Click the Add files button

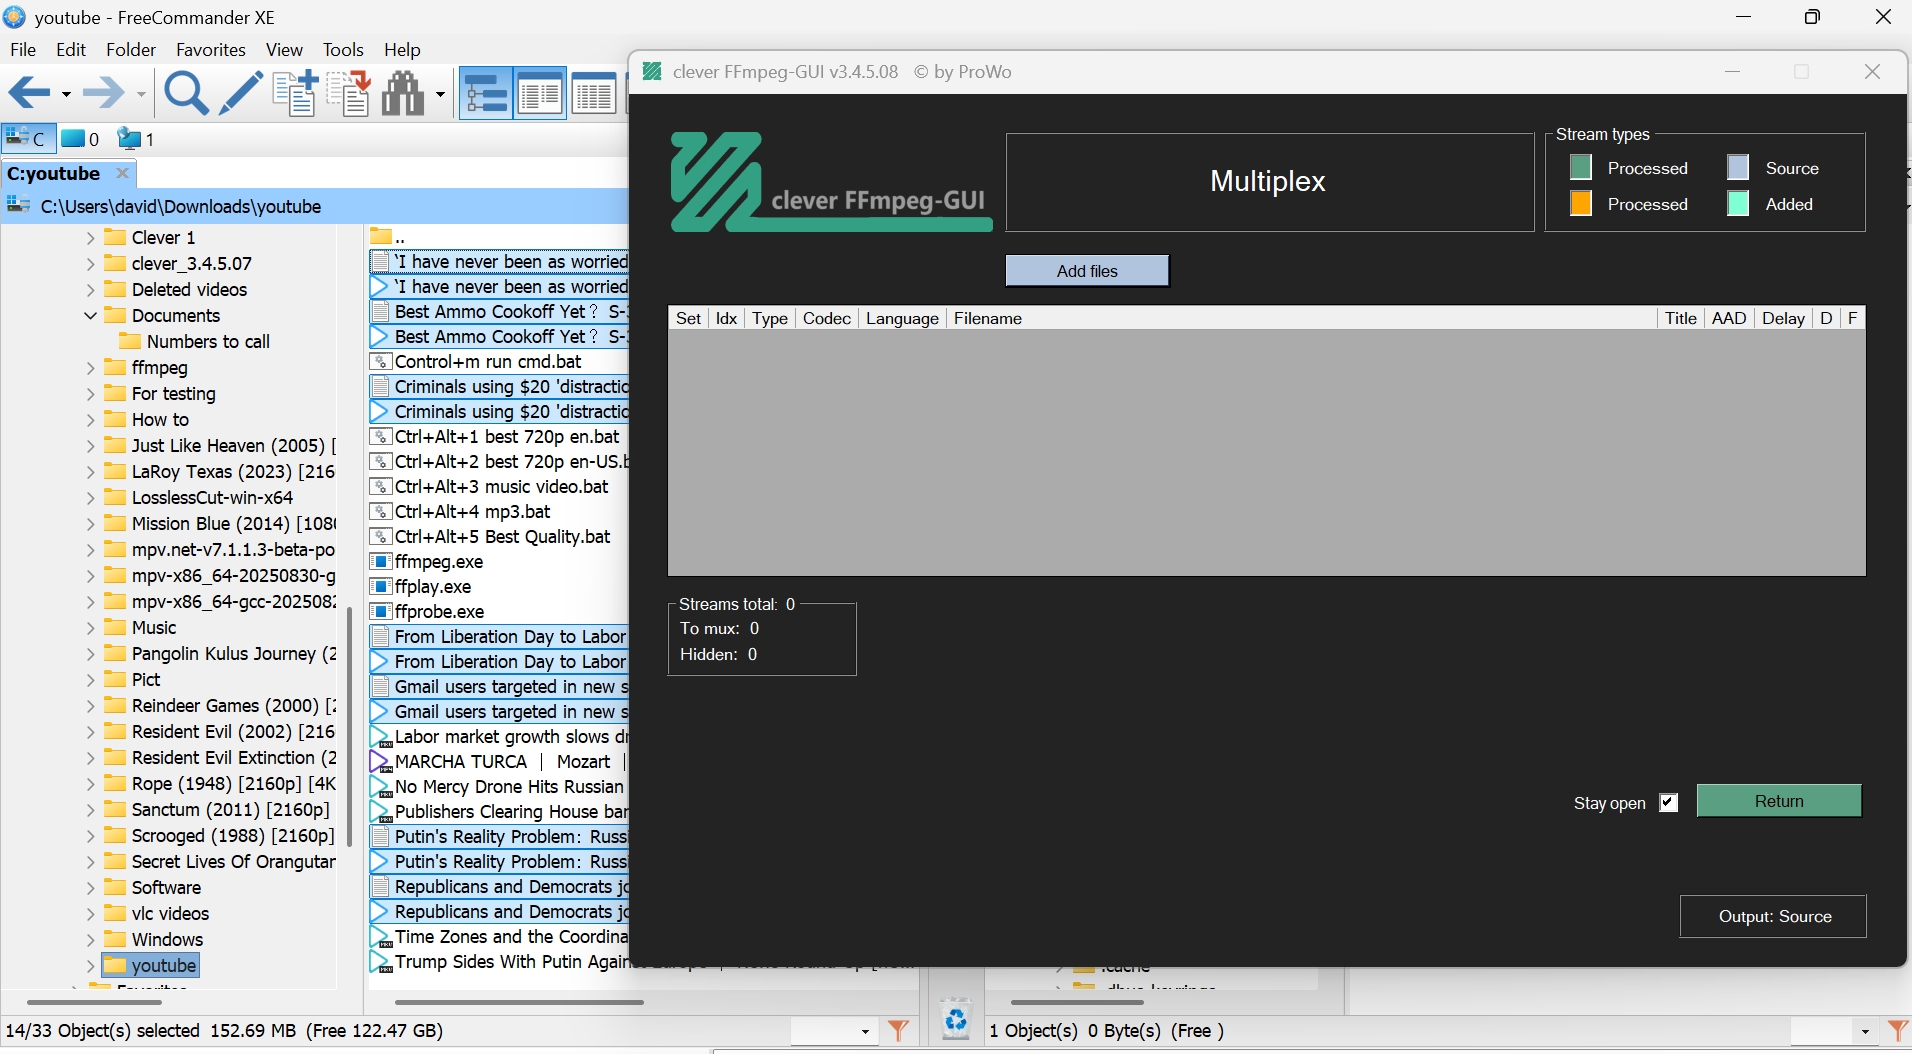pos(1087,270)
